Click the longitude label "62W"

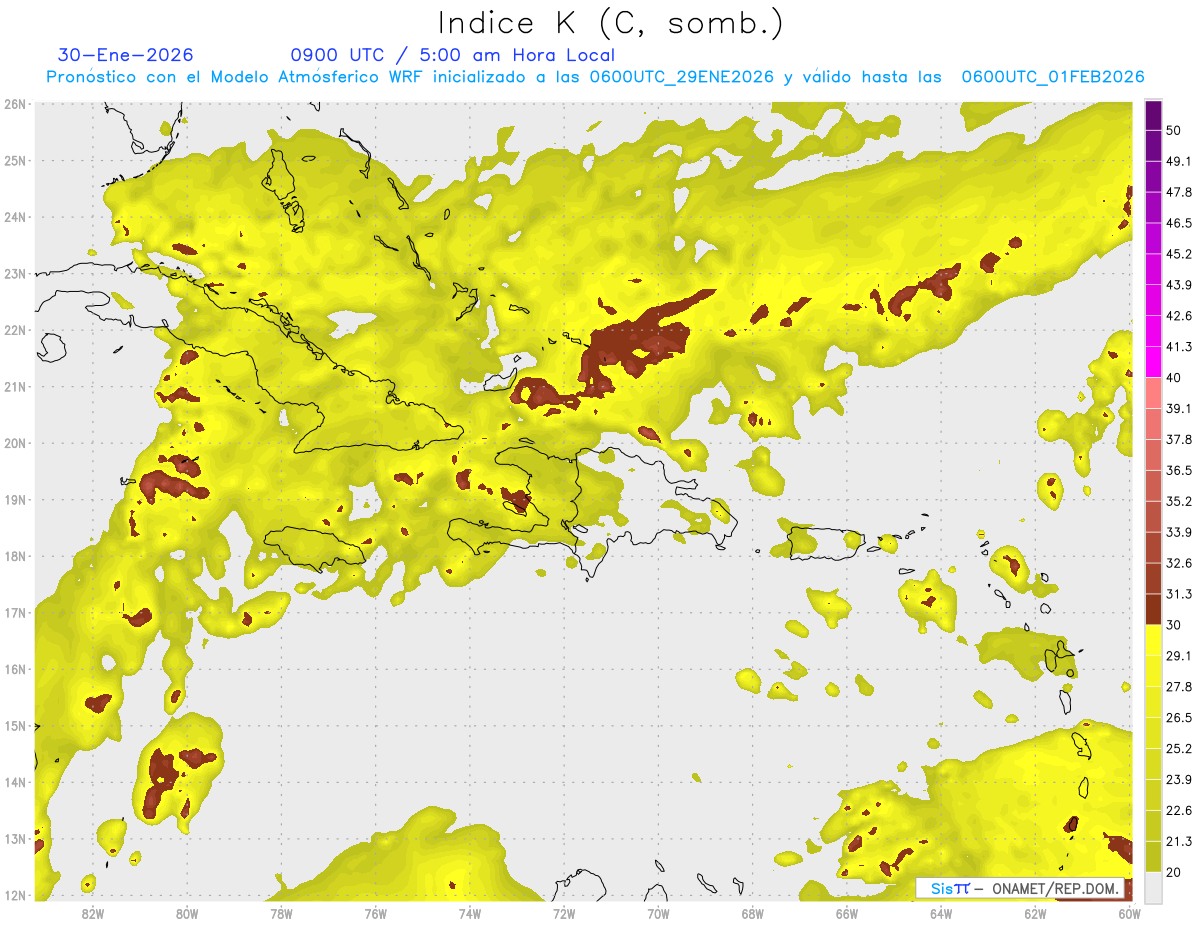tap(1035, 914)
